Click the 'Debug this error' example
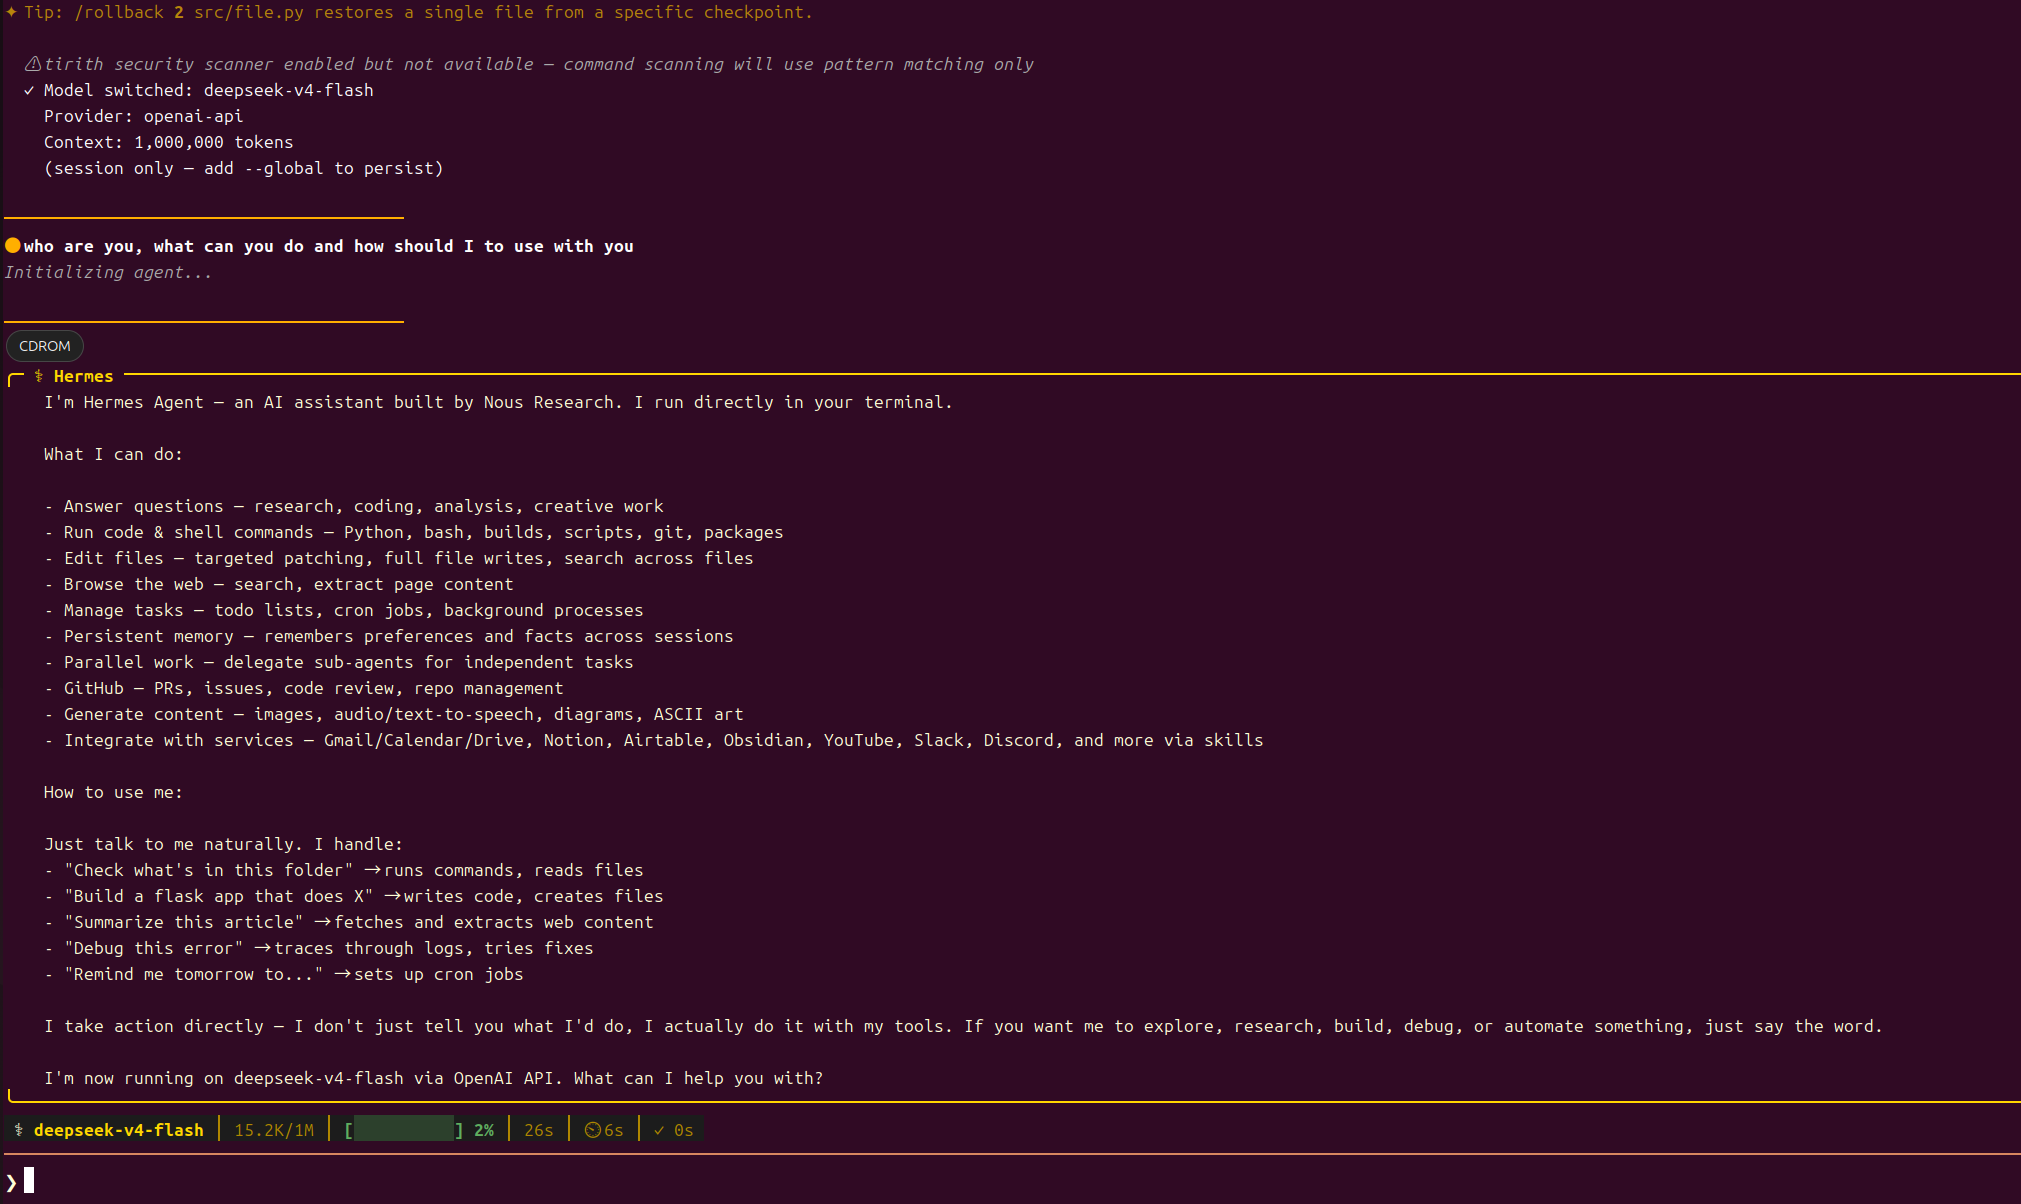Screen dimensions: 2021x1204 (x=319, y=948)
